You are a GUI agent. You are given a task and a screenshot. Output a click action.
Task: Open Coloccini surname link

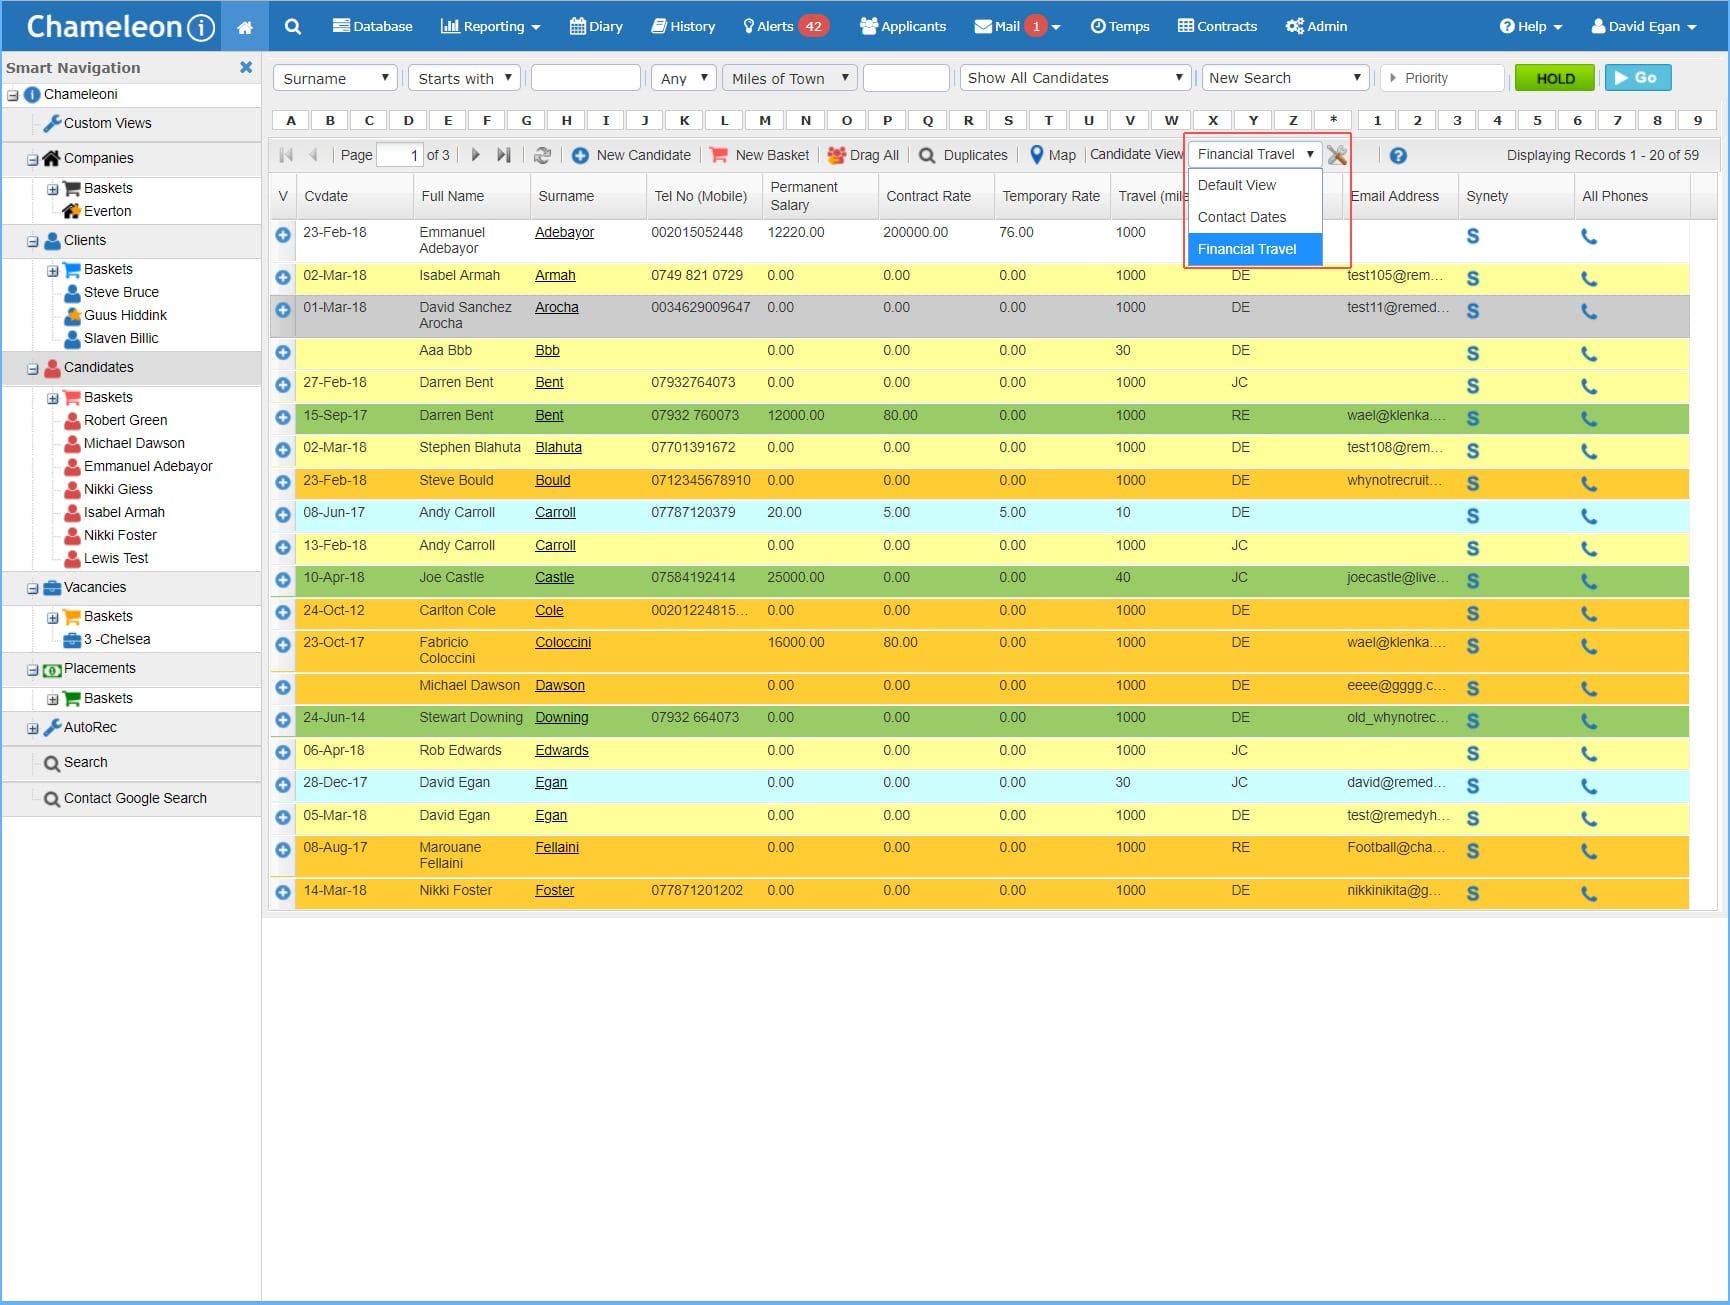(563, 642)
